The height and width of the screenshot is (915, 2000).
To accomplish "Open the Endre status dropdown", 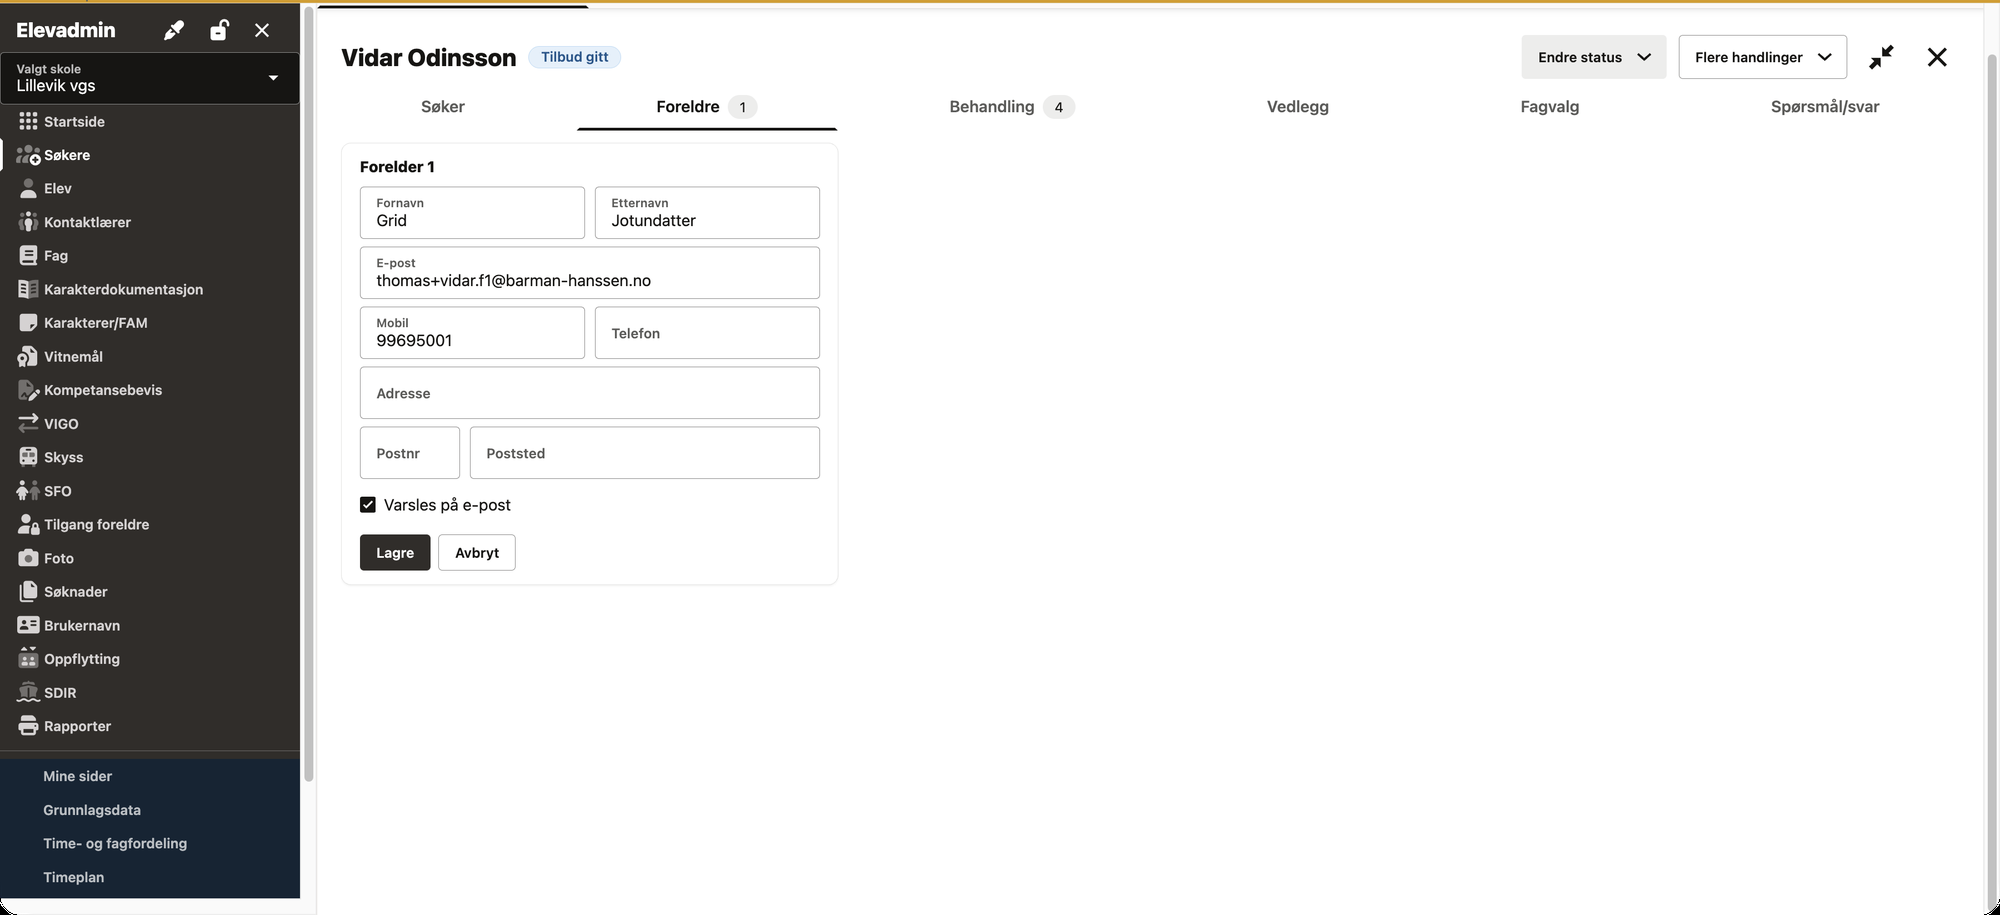I will [1594, 57].
